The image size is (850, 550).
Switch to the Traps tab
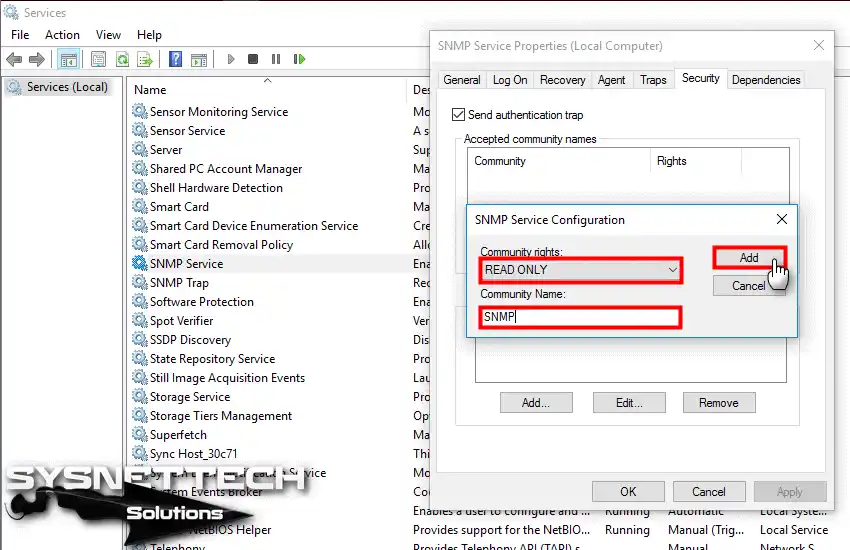tap(653, 80)
